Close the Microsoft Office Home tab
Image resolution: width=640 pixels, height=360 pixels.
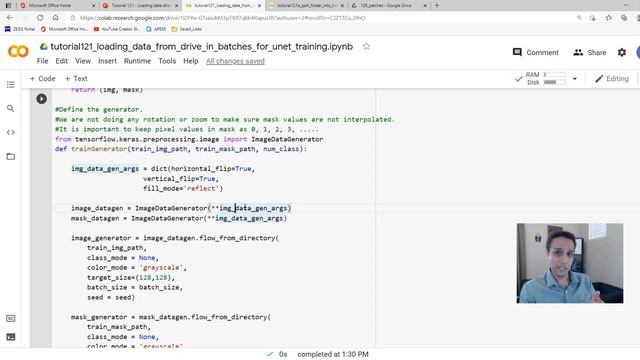click(93, 6)
